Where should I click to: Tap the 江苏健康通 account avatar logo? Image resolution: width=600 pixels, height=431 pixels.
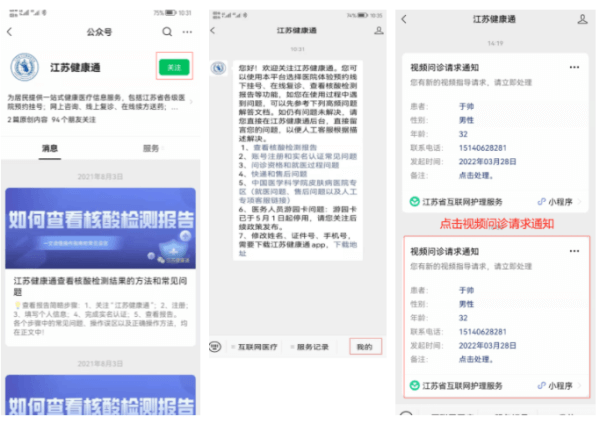(24, 67)
